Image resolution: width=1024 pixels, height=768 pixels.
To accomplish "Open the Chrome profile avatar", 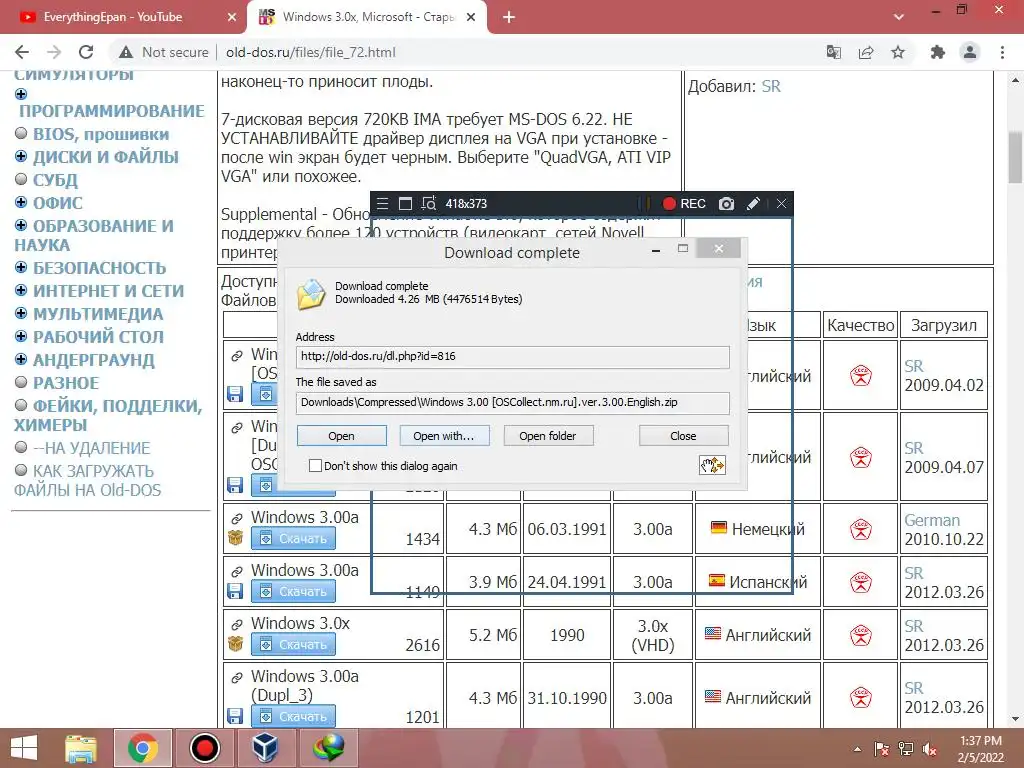I will pos(970,52).
